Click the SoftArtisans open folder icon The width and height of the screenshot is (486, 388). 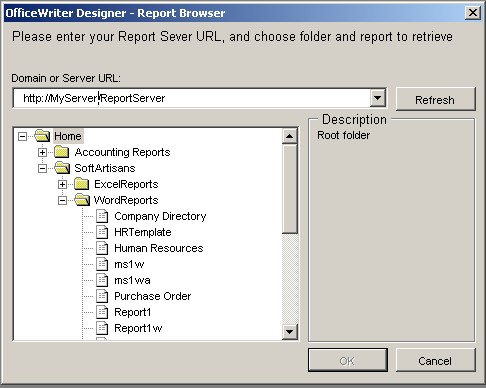[x=62, y=168]
